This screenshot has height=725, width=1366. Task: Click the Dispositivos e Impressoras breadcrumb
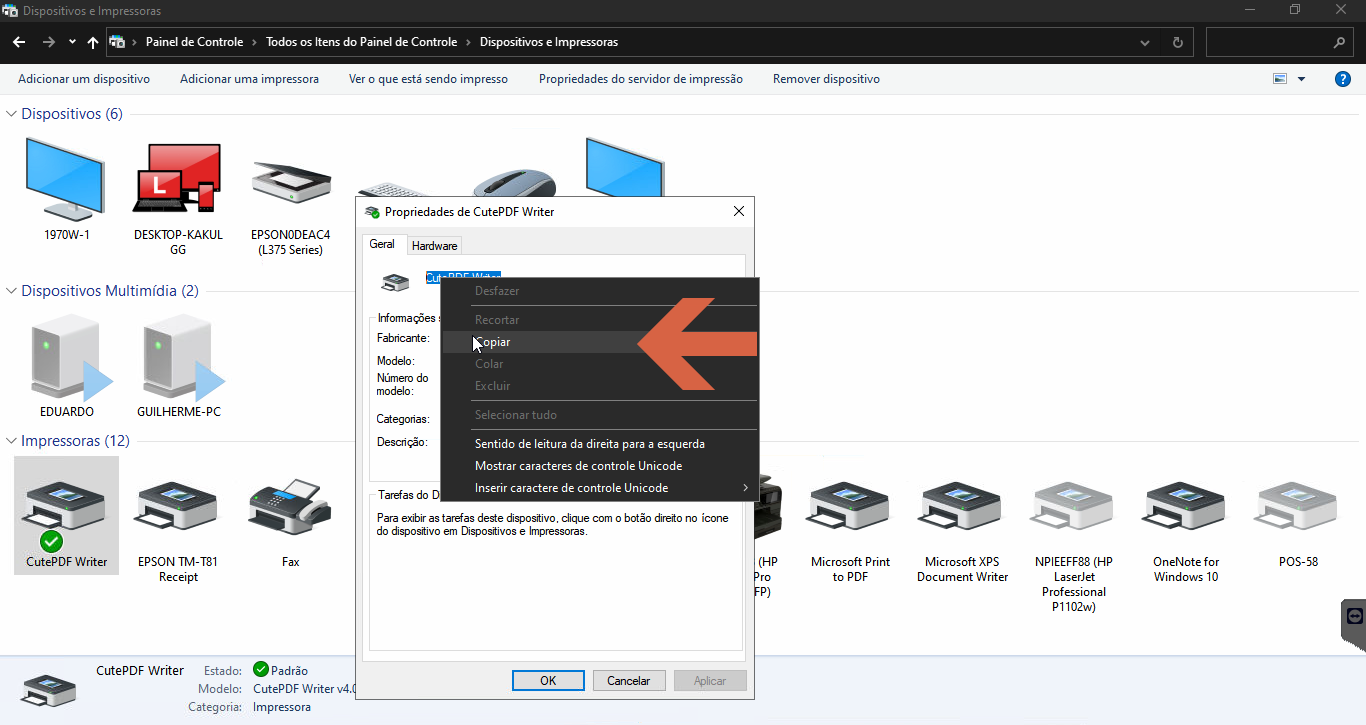[549, 42]
